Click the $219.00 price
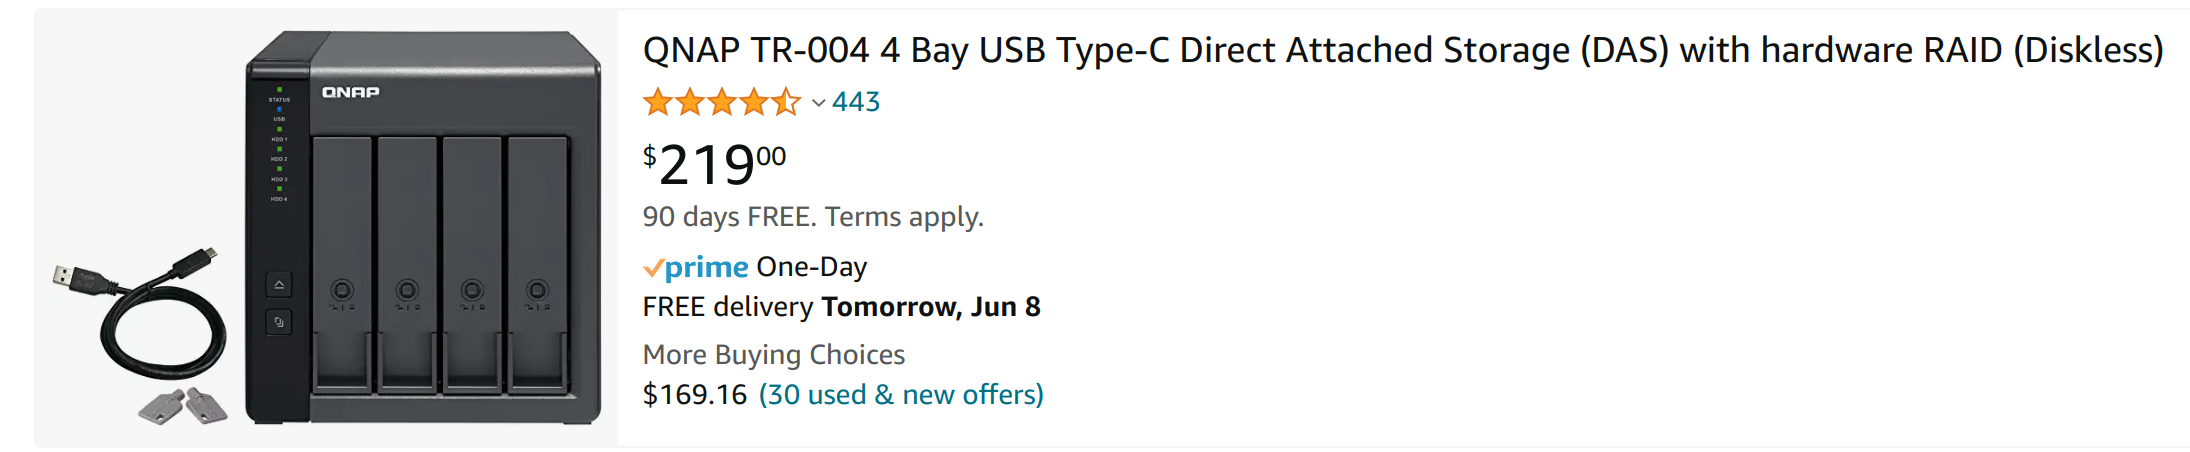2190x452 pixels. click(714, 164)
